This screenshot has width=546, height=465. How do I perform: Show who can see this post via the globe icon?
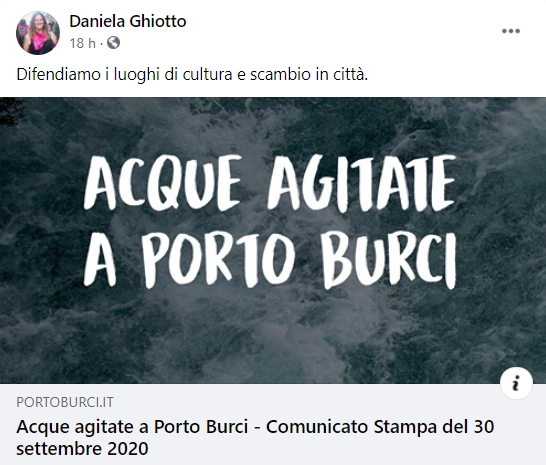pyautogui.click(x=114, y=43)
